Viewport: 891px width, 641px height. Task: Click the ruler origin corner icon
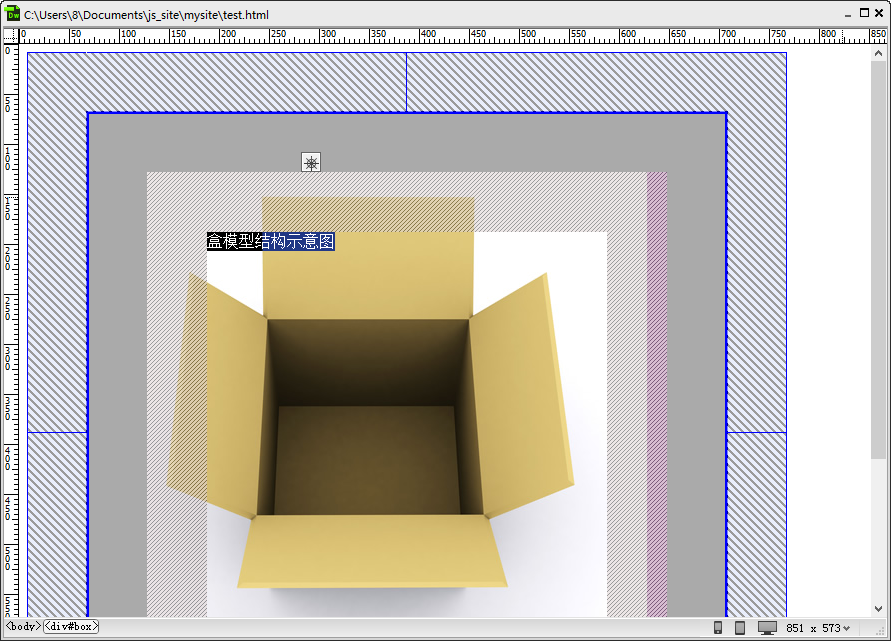point(11,36)
